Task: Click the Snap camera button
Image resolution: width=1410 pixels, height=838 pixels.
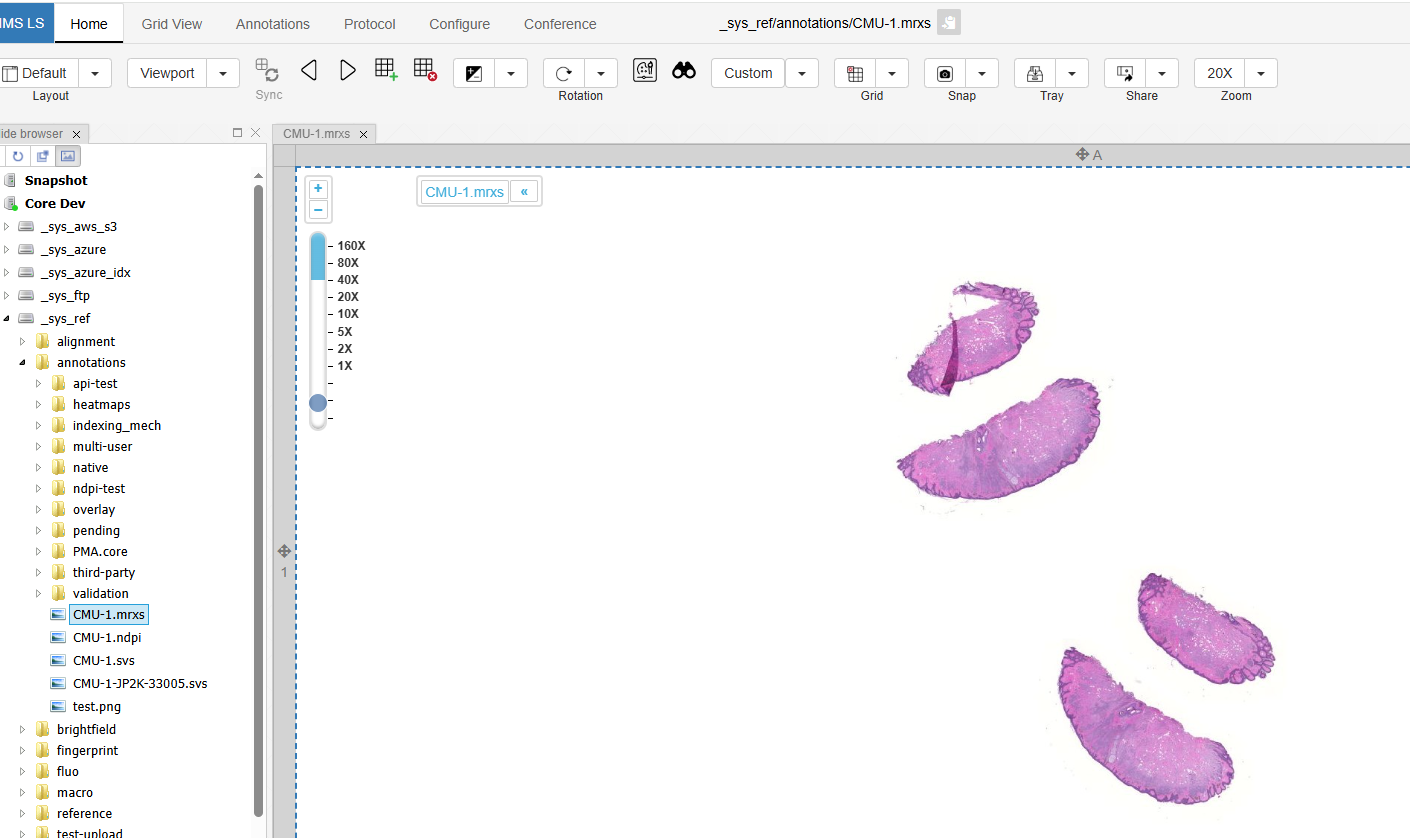Action: (945, 73)
